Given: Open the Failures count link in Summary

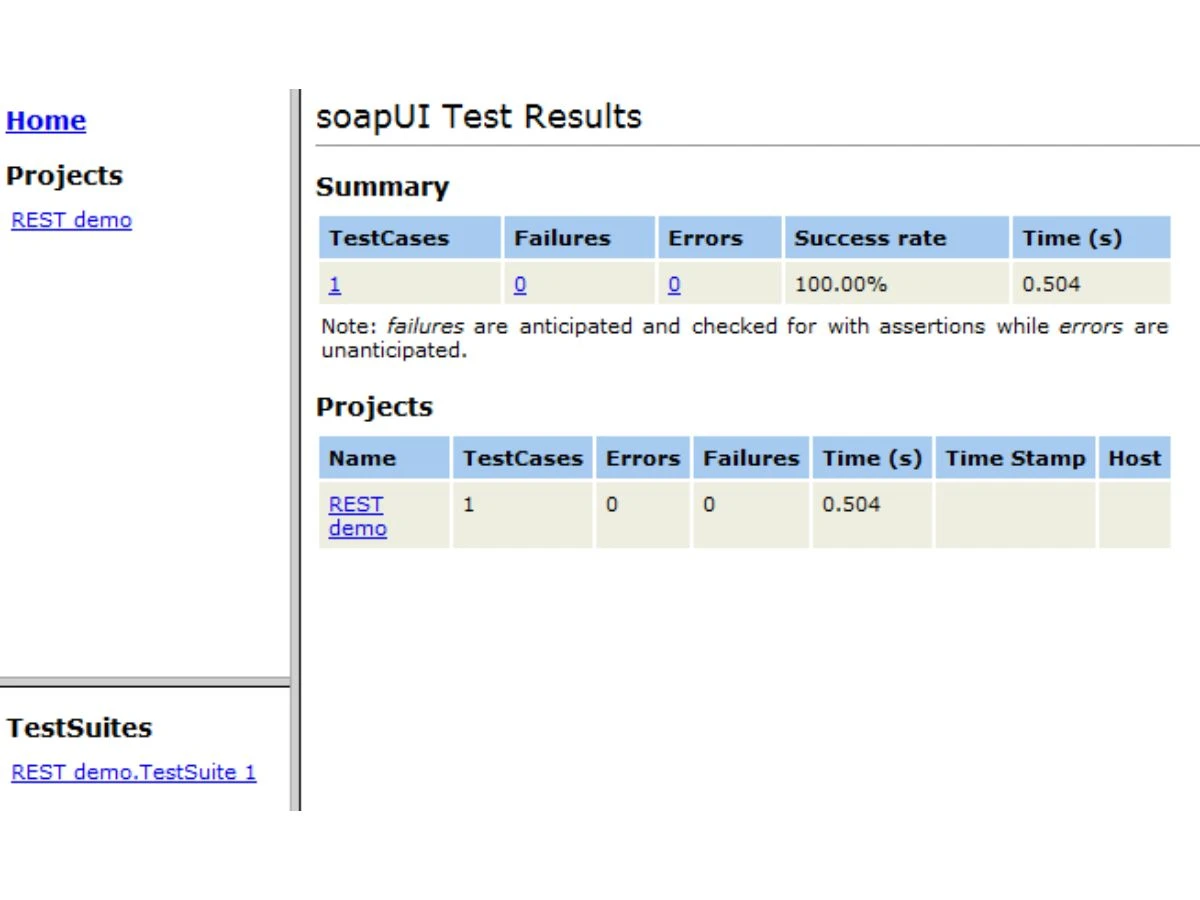Looking at the screenshot, I should tap(520, 285).
